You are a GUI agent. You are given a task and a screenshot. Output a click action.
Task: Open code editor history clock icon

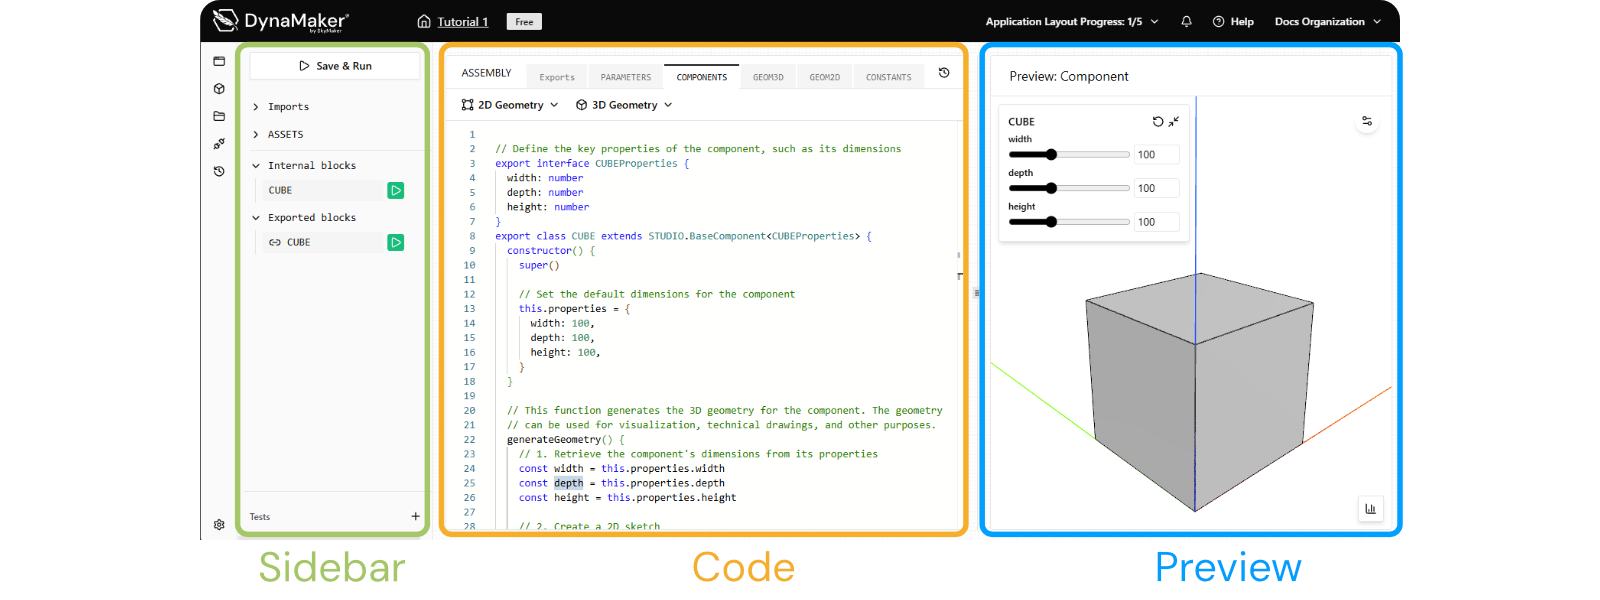944,73
